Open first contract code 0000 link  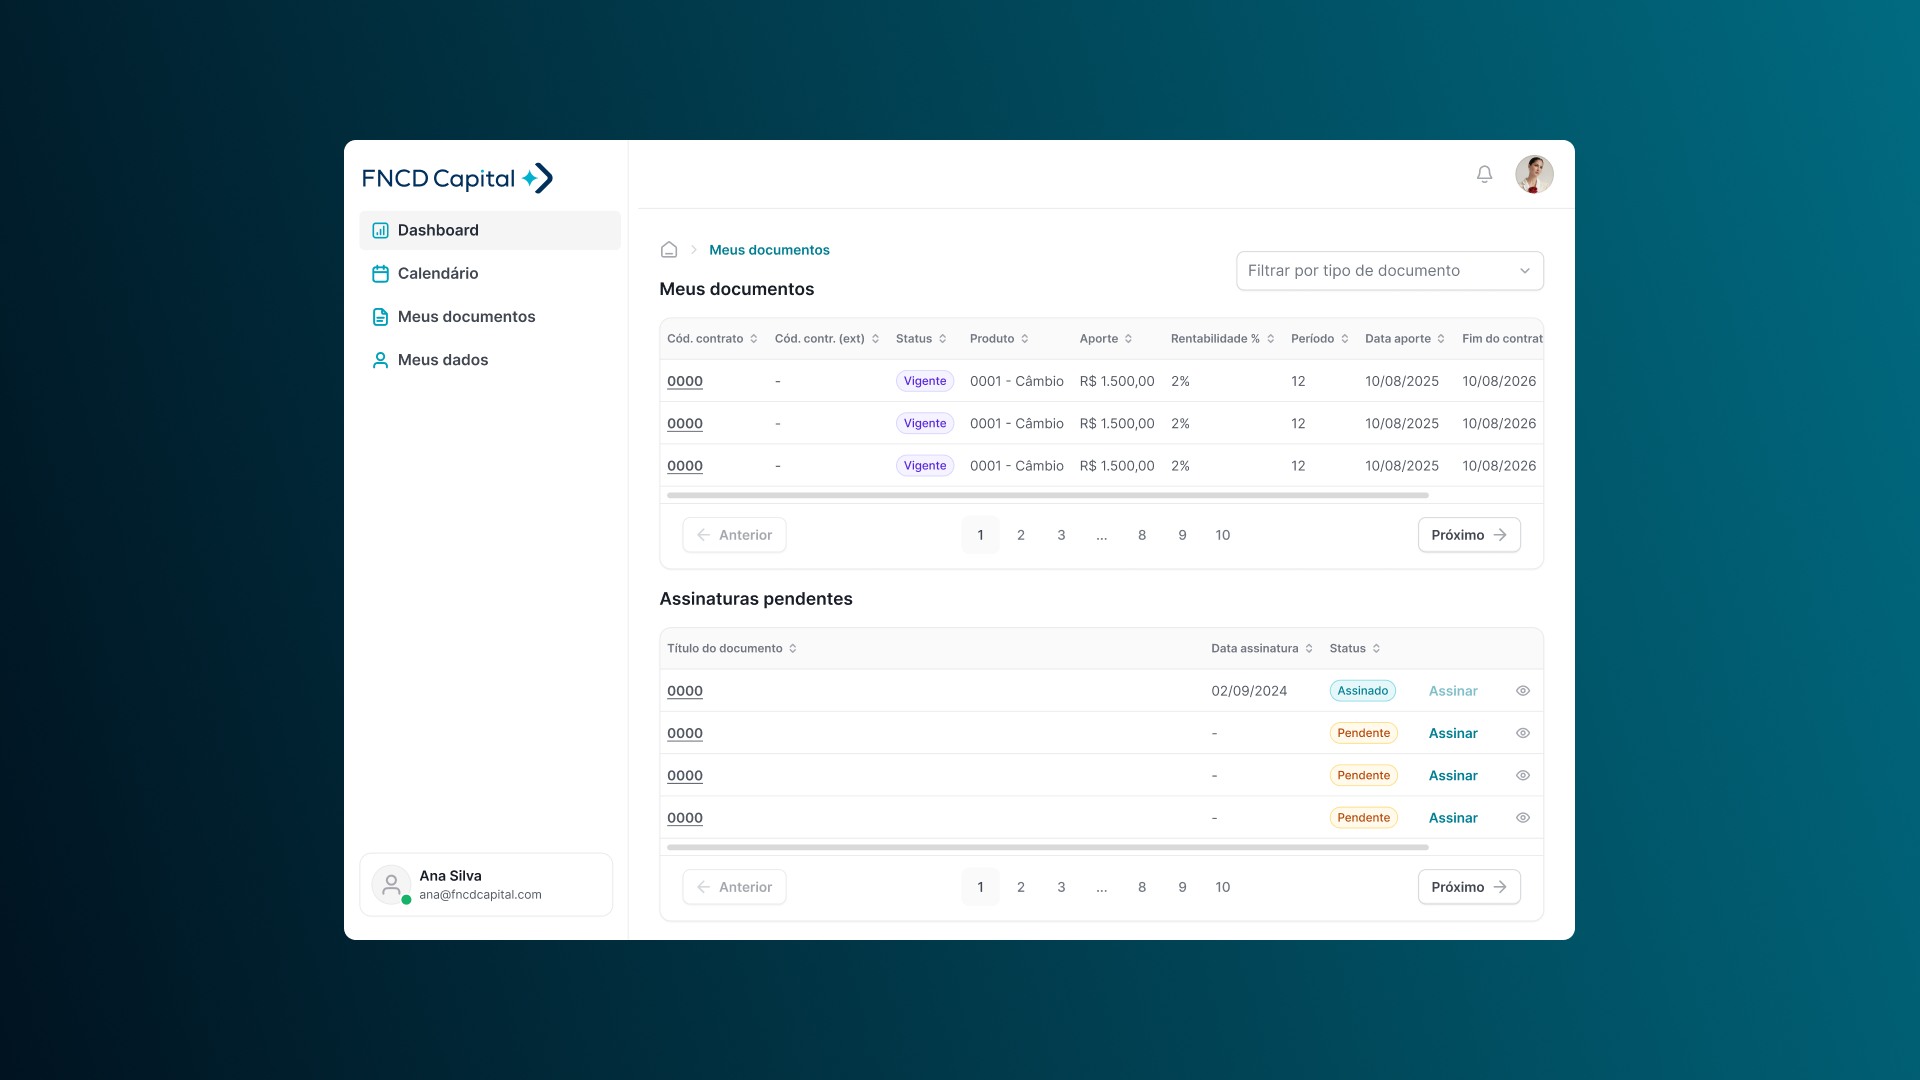tap(685, 381)
